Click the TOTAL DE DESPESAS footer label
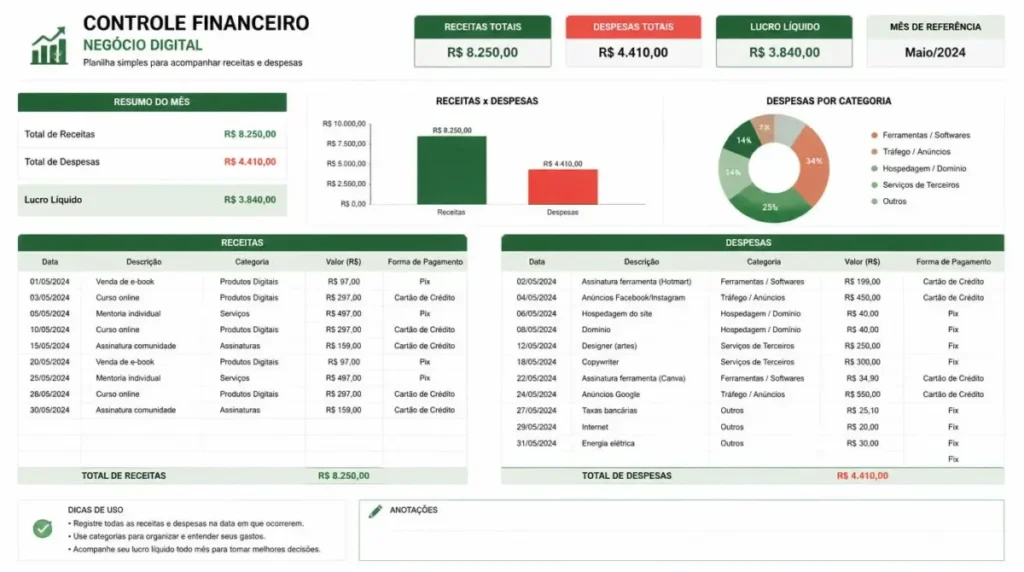The image size is (1024, 572). point(627,476)
